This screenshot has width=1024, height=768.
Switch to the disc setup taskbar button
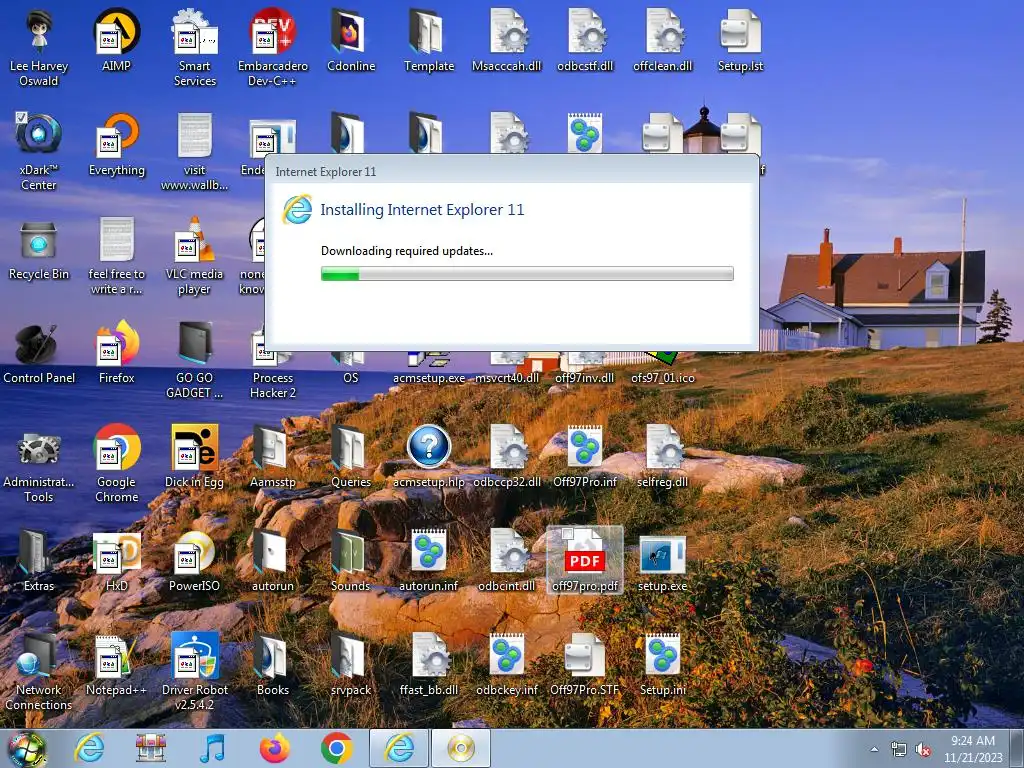point(460,748)
